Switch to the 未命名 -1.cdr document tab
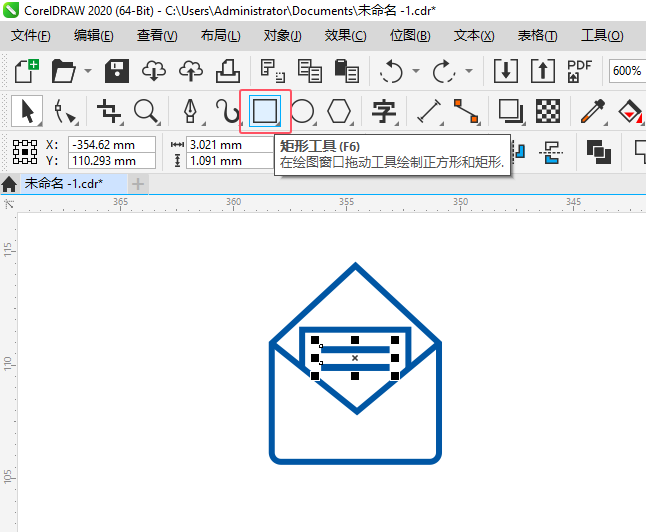This screenshot has height=532, width=646. pyautogui.click(x=63, y=183)
